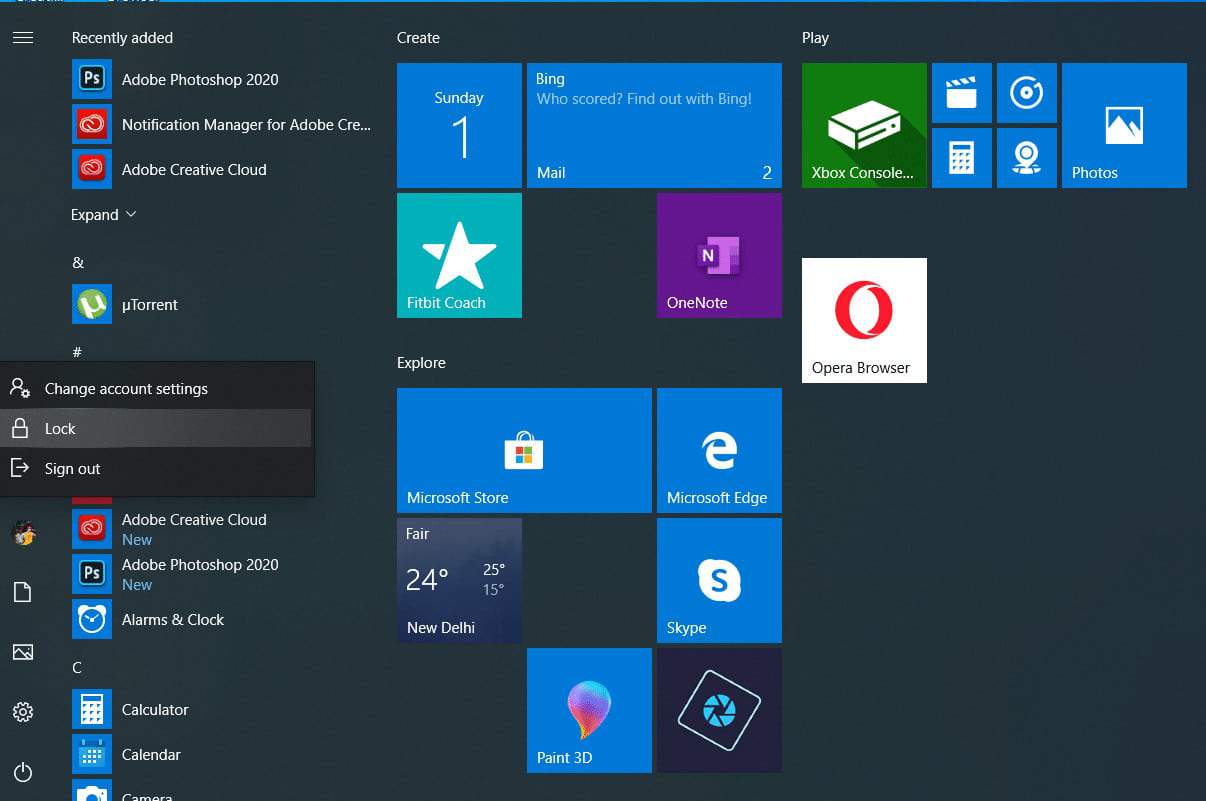Open the Movies & TV clapperboard tile

click(x=962, y=93)
